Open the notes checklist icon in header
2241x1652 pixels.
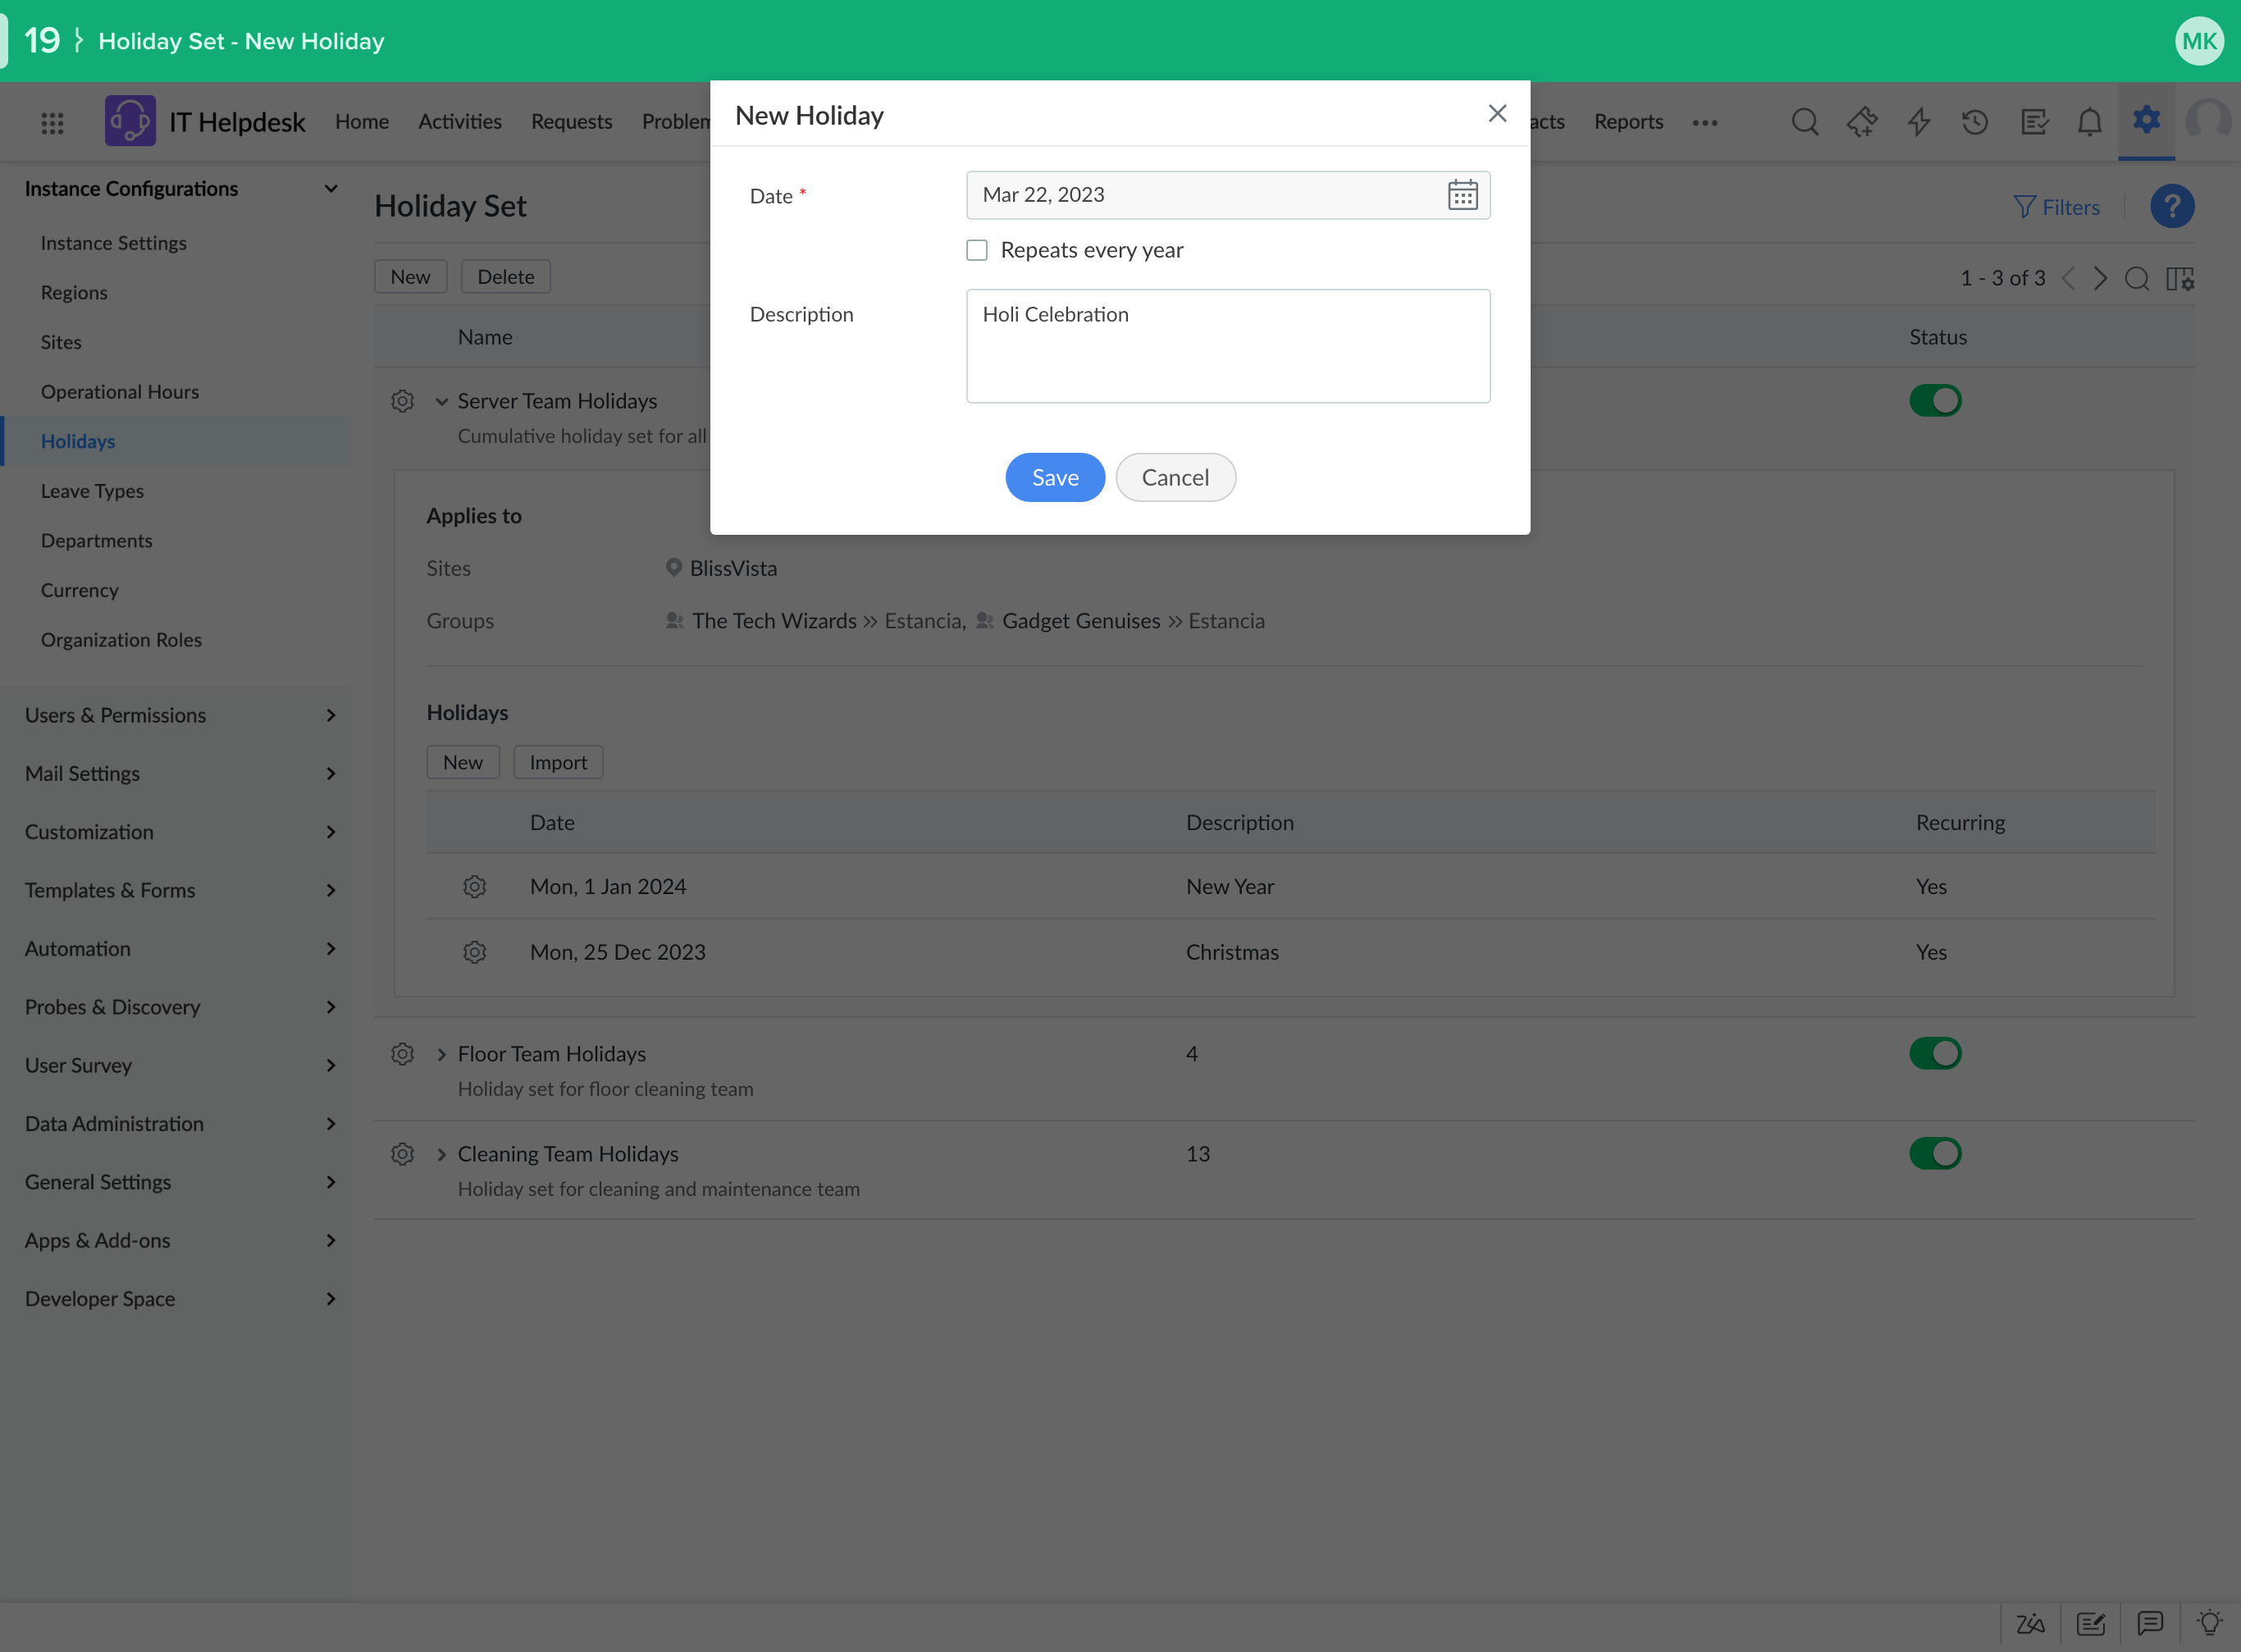pos(2034,122)
